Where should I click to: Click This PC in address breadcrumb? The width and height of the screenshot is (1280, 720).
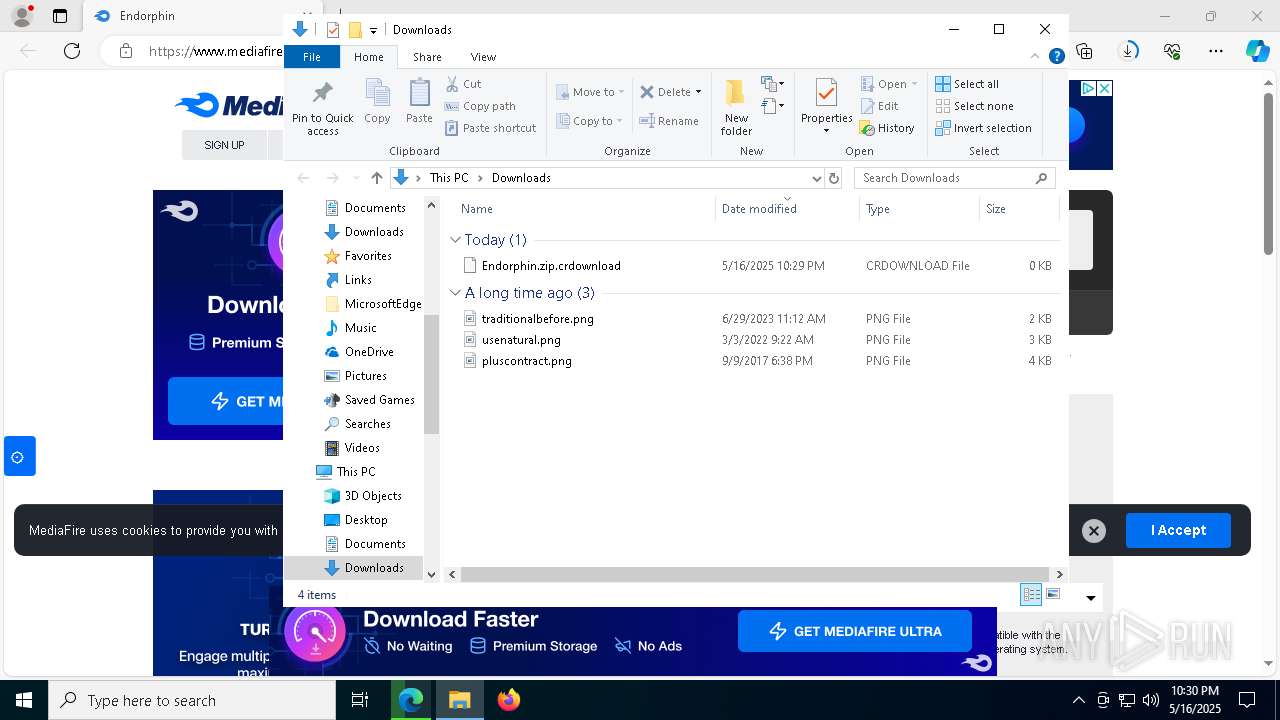[x=449, y=178]
